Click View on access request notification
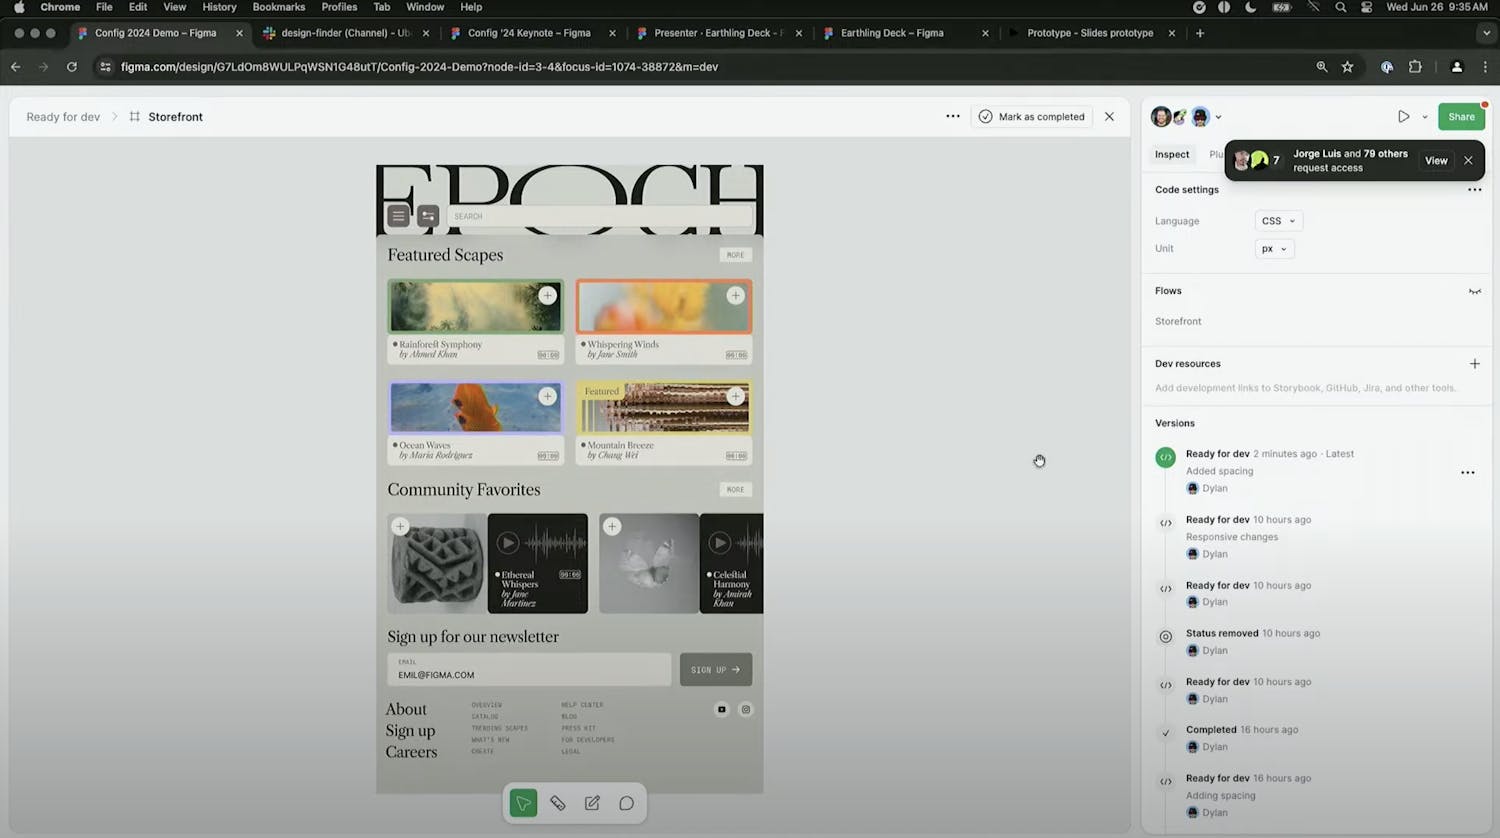The width and height of the screenshot is (1500, 838). [x=1436, y=161]
